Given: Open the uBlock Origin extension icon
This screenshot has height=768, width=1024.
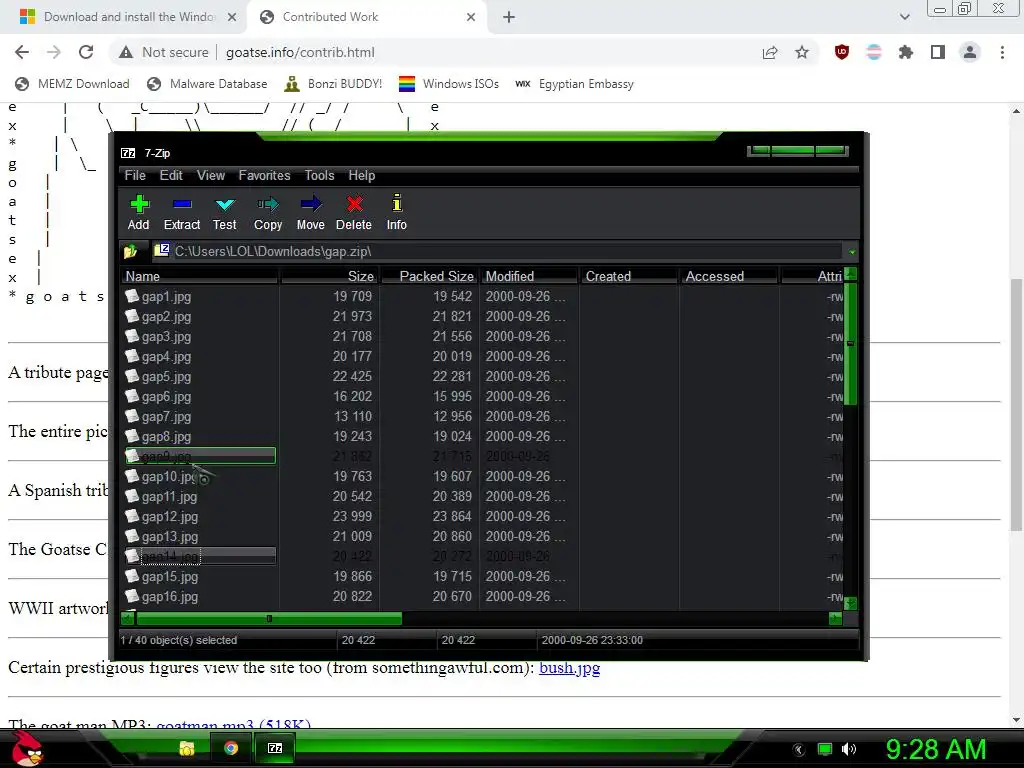Looking at the screenshot, I should [x=842, y=52].
